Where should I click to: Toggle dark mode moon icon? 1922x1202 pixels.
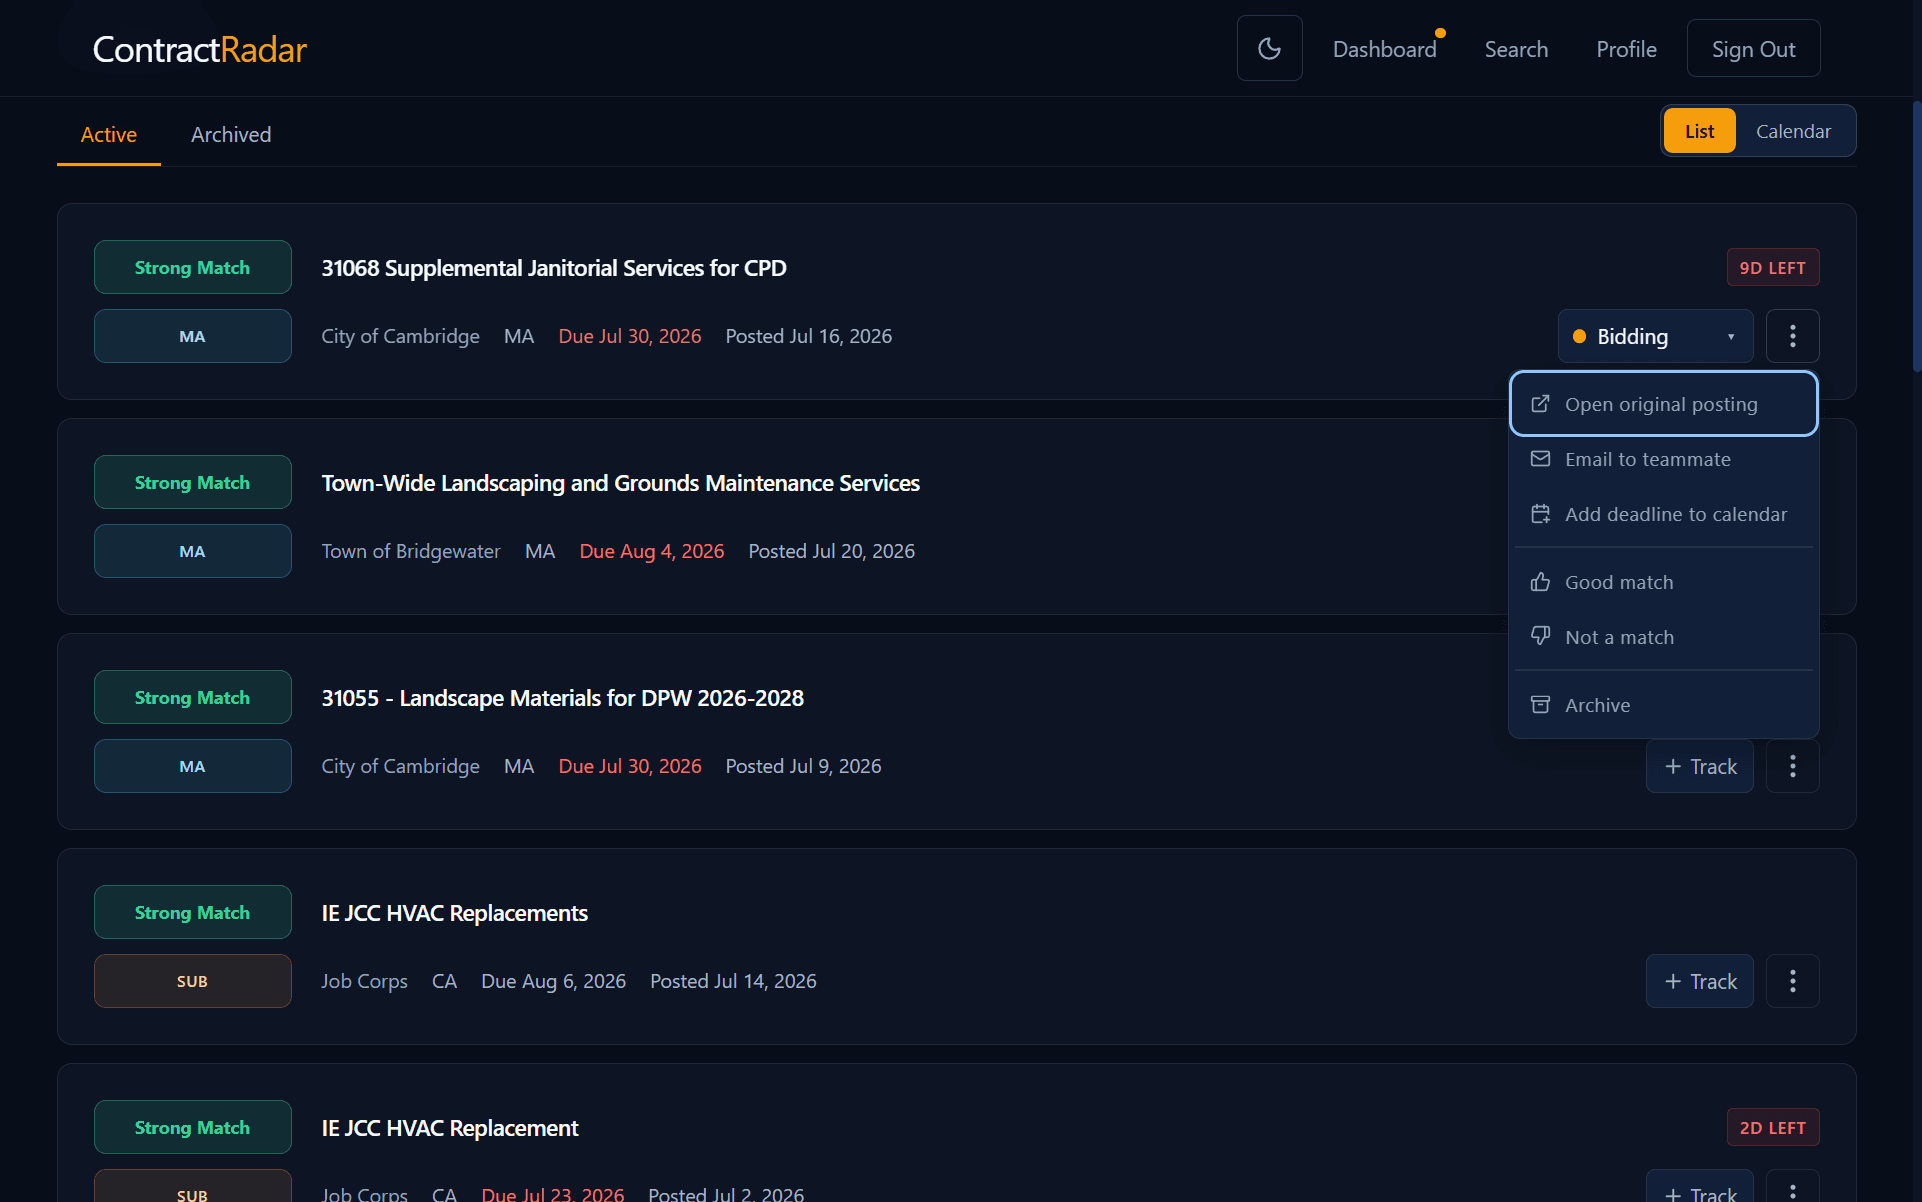[x=1269, y=48]
